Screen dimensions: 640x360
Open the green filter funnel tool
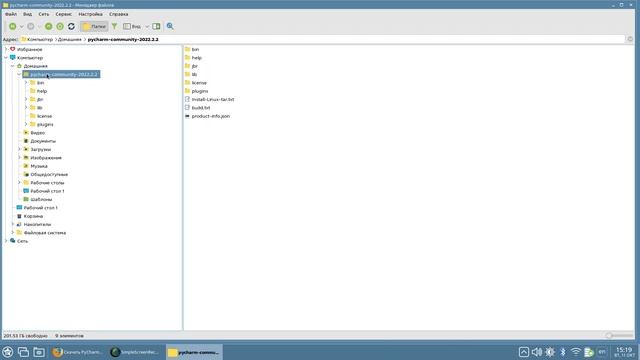(115, 26)
